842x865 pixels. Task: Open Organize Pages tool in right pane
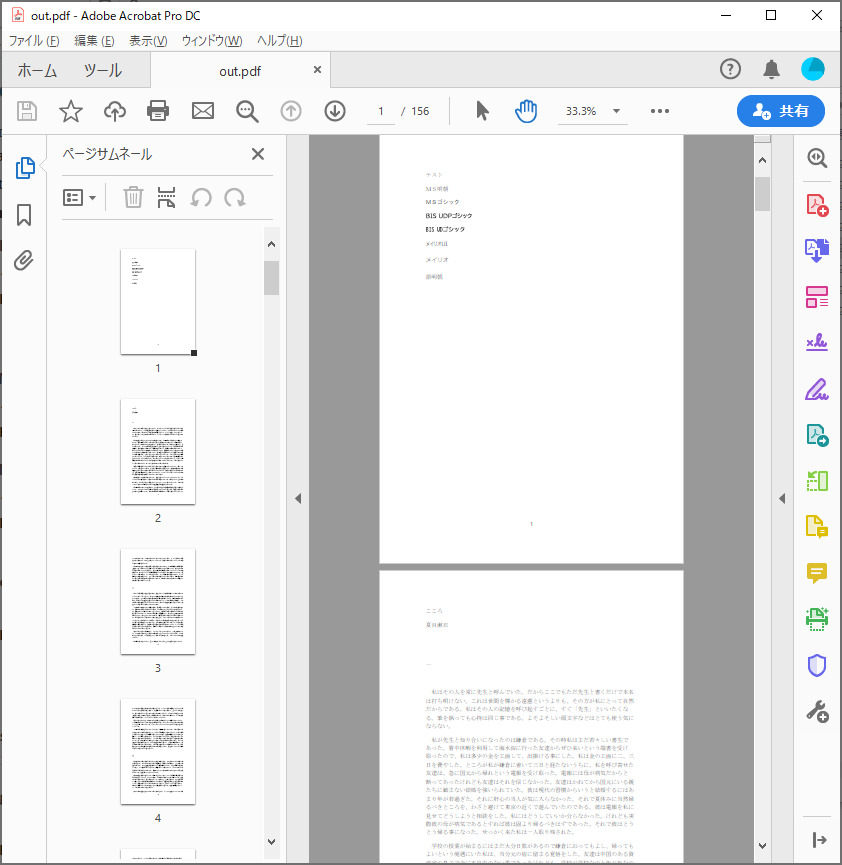click(x=817, y=297)
